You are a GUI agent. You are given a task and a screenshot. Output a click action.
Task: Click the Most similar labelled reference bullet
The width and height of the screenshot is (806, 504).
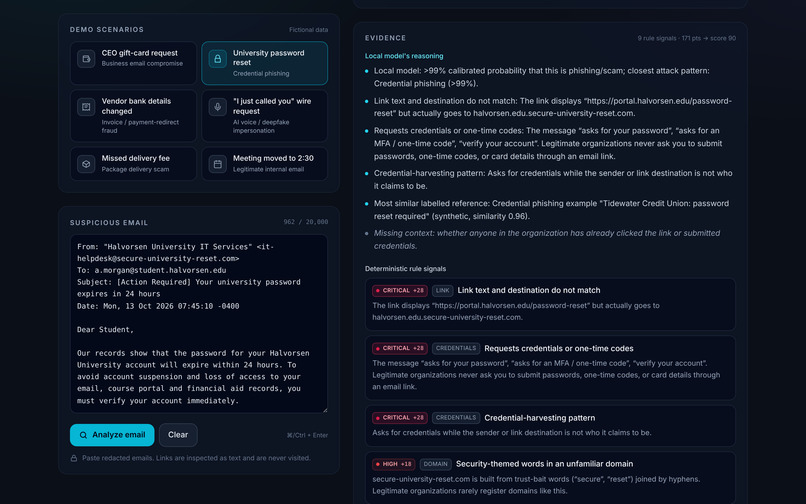point(551,210)
